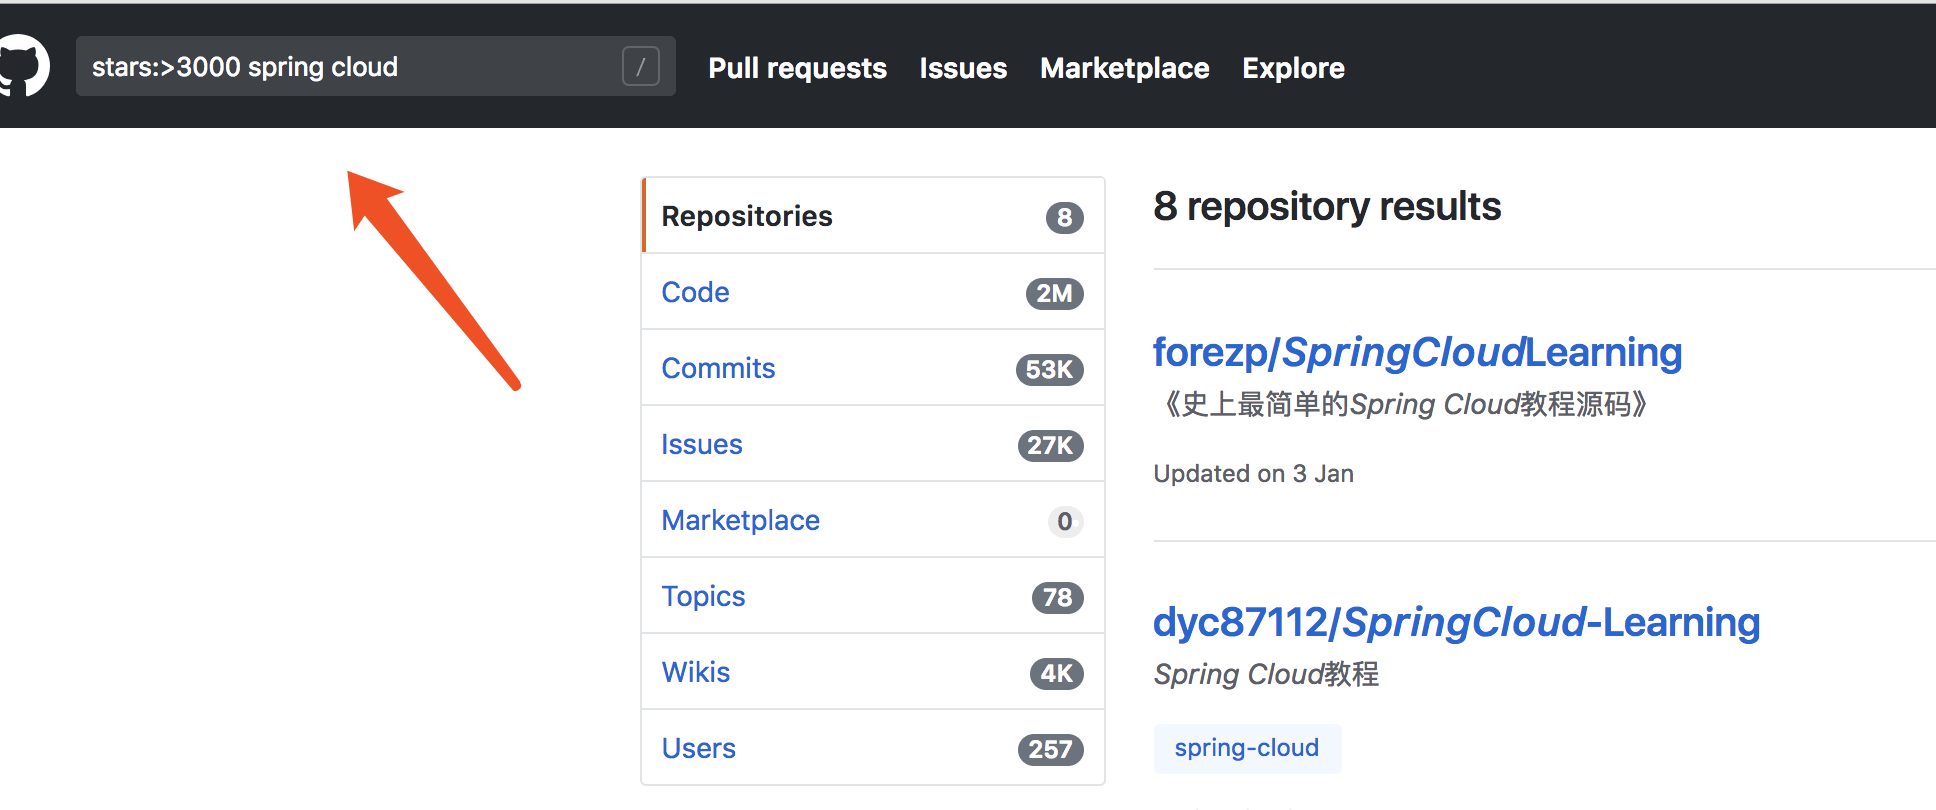Focus the search box with stars query
This screenshot has width=1936, height=810.
[x=350, y=67]
